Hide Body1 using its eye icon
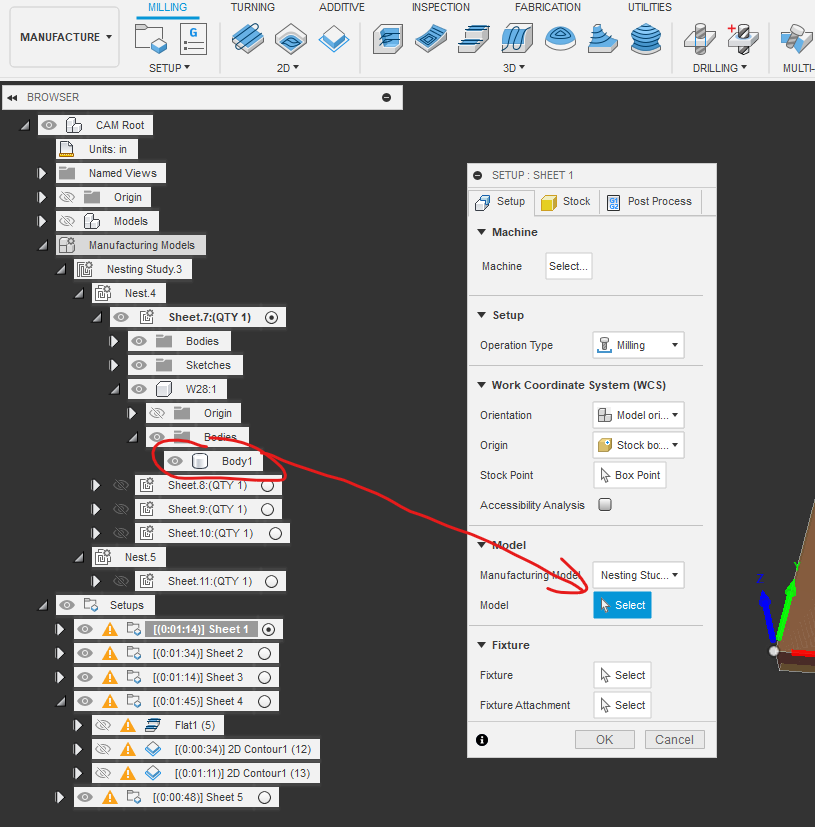The width and height of the screenshot is (815, 827). (173, 461)
